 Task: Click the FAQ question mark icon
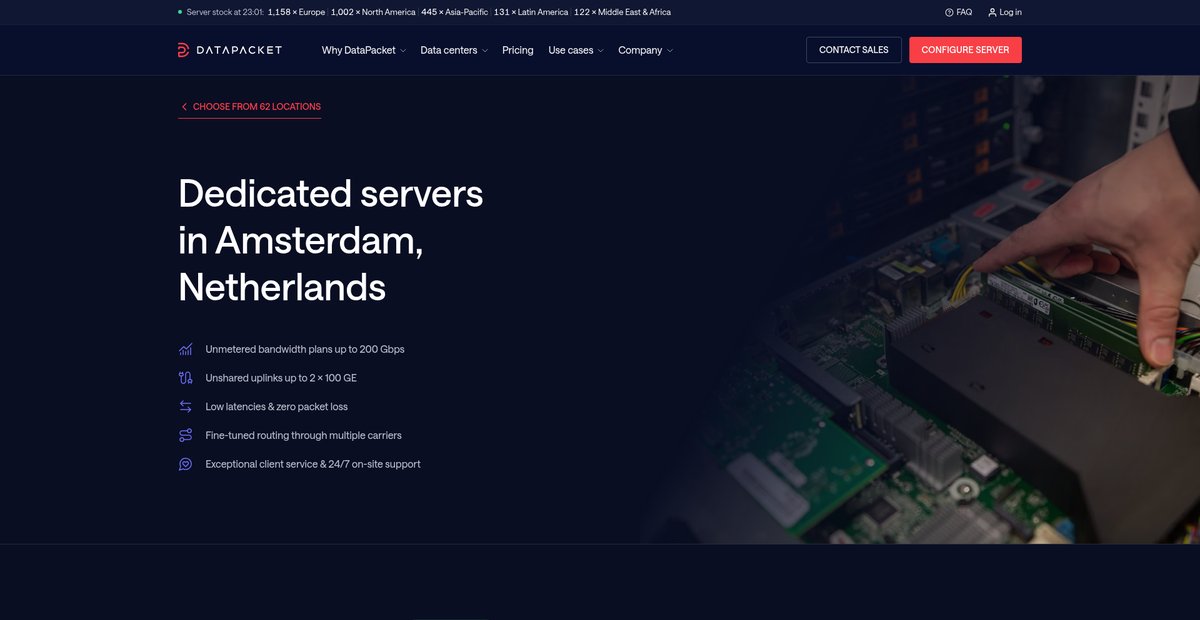pos(949,12)
